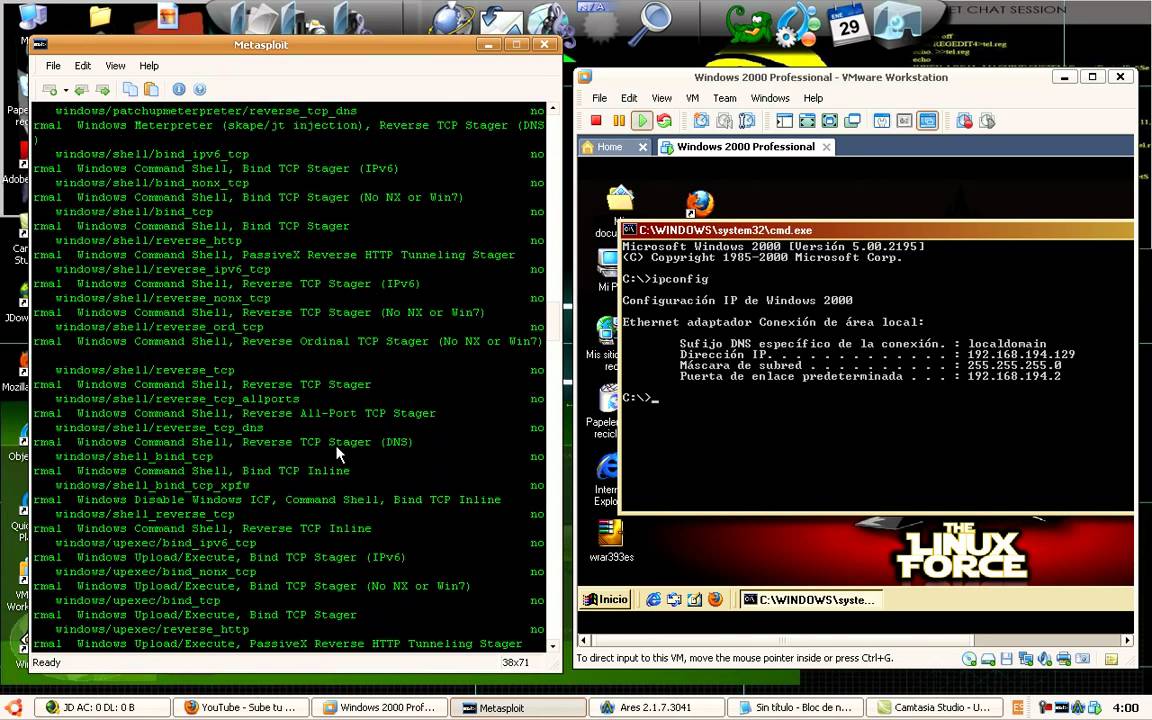Click the green Power On play button
Screen dimensions: 1152x720
point(641,120)
